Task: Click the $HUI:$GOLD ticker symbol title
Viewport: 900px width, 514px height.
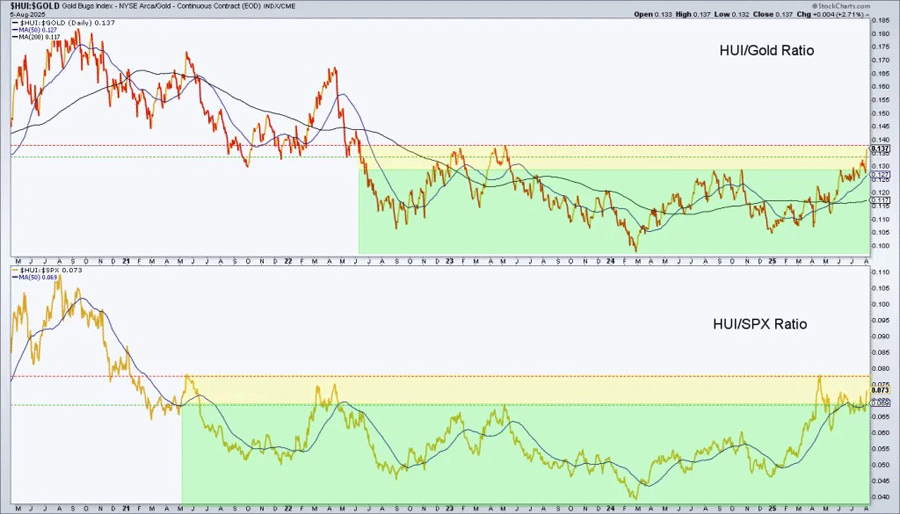Action: [33, 7]
